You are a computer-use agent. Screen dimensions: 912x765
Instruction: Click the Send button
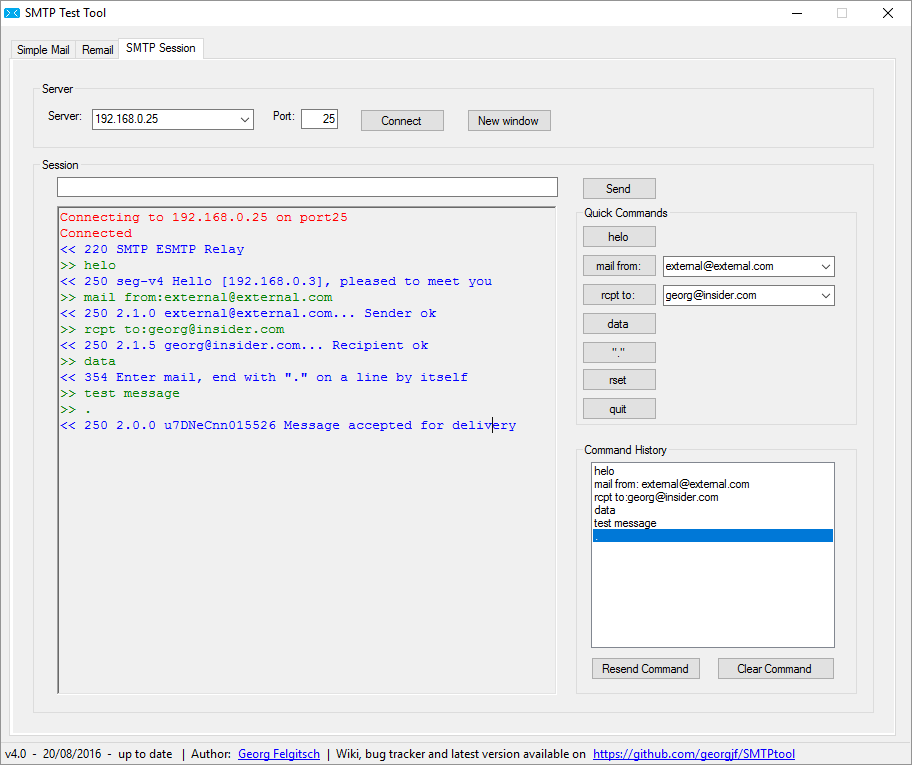619,188
